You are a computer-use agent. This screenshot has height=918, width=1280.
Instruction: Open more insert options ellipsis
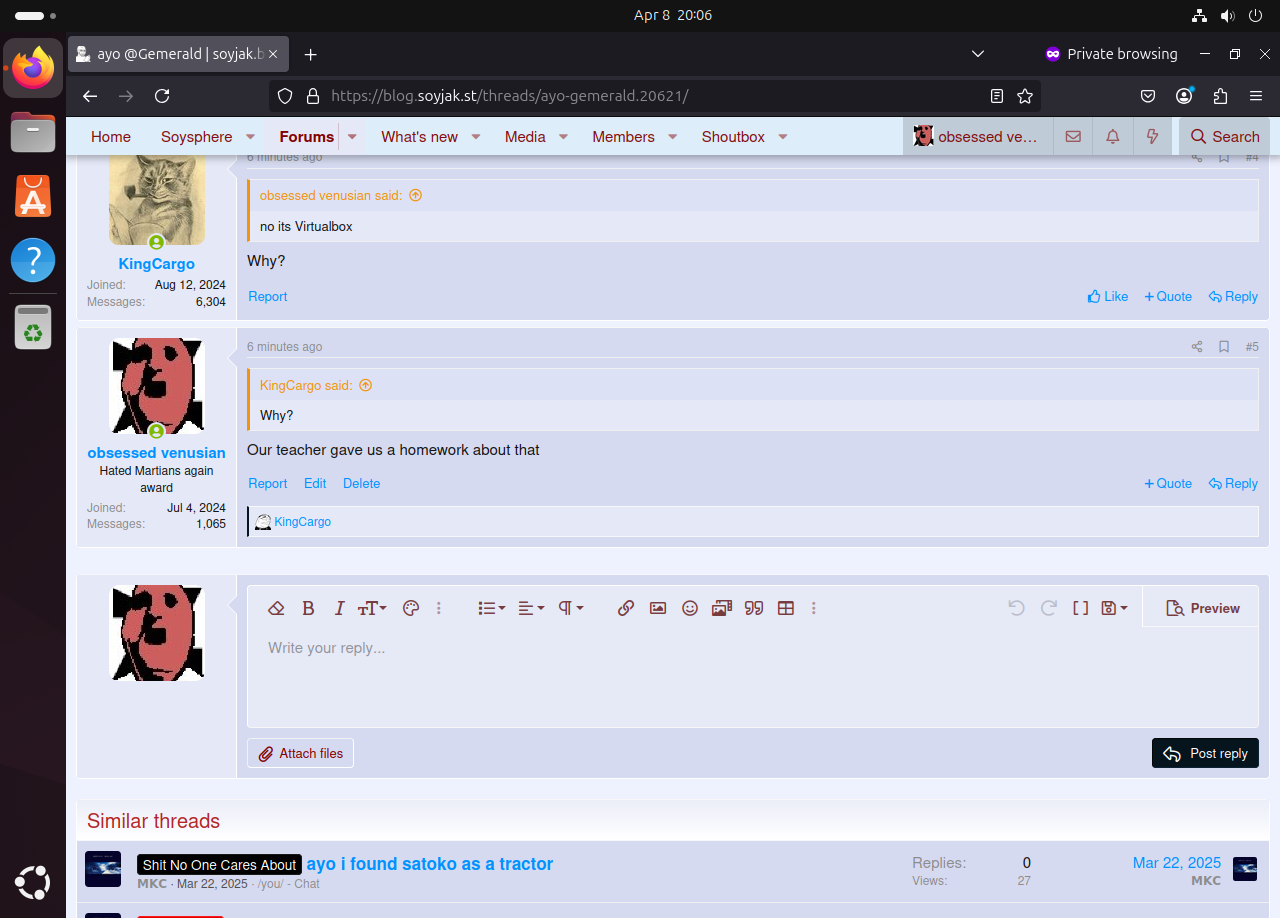pyautogui.click(x=814, y=608)
